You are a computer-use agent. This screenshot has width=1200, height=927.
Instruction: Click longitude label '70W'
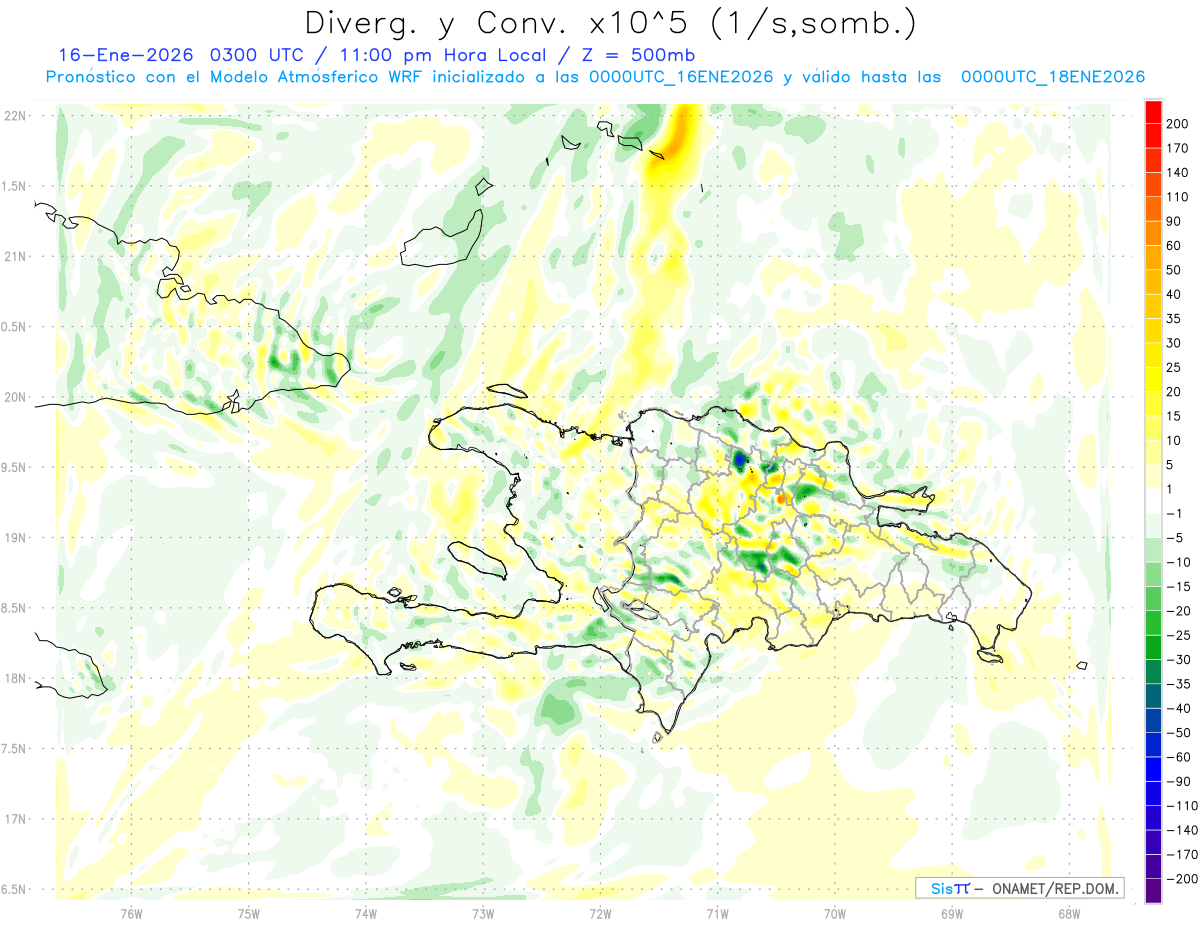pos(834,914)
